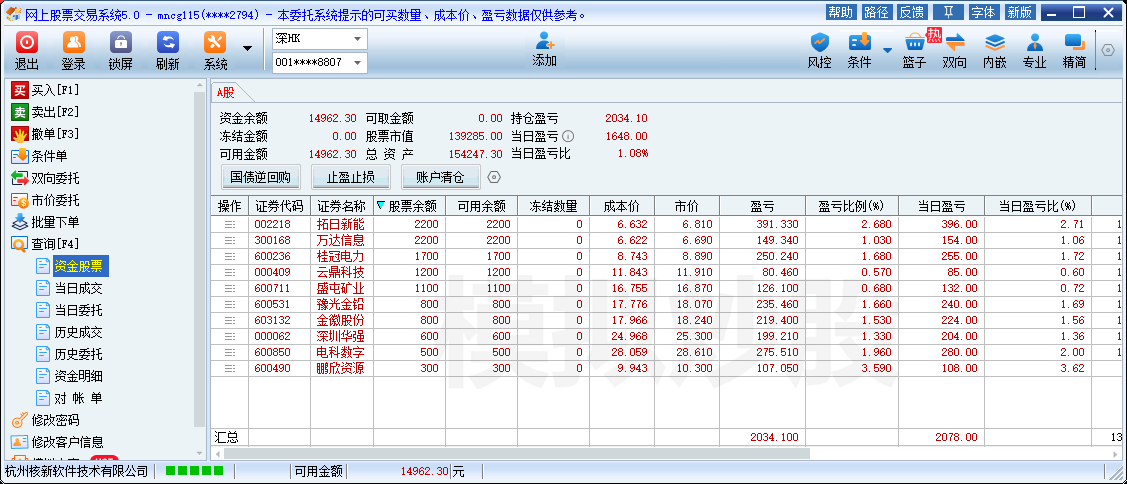This screenshot has width=1127, height=484.
Task: Refresh data with the 刷新 icon
Action: click(167, 50)
